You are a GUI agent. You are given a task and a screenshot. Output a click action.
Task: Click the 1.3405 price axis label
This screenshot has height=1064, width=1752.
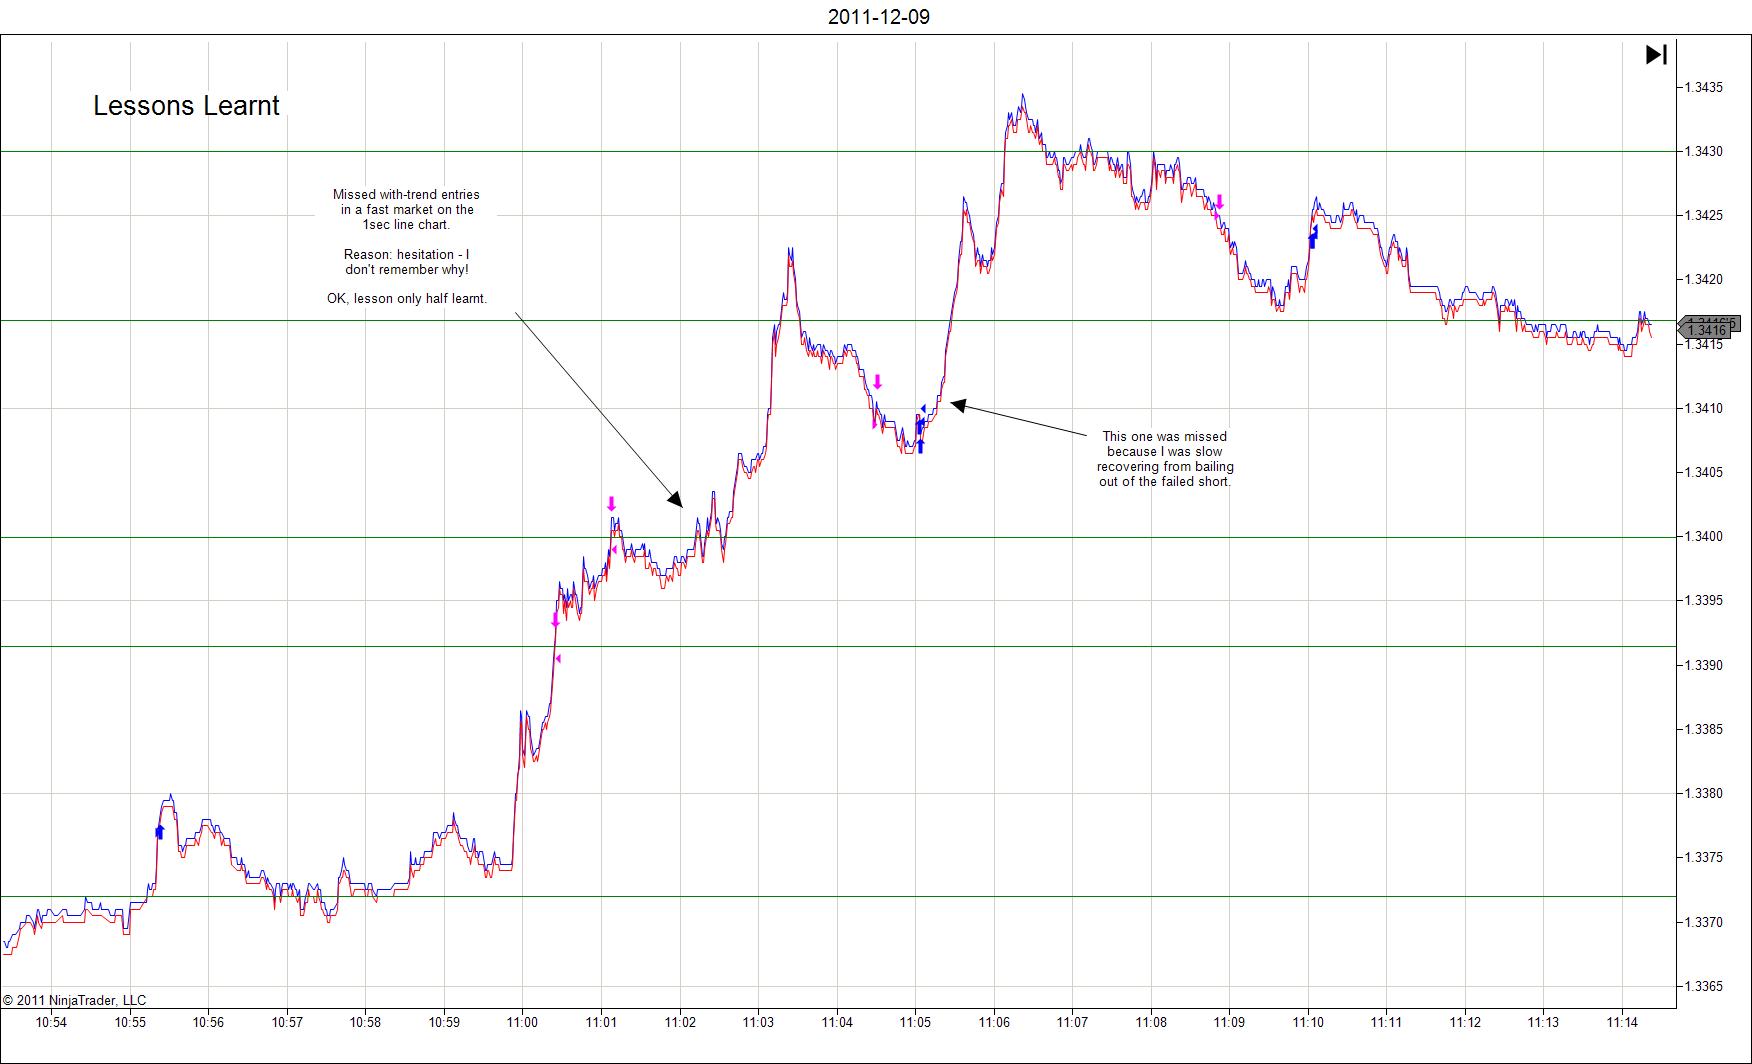[x=1704, y=473]
